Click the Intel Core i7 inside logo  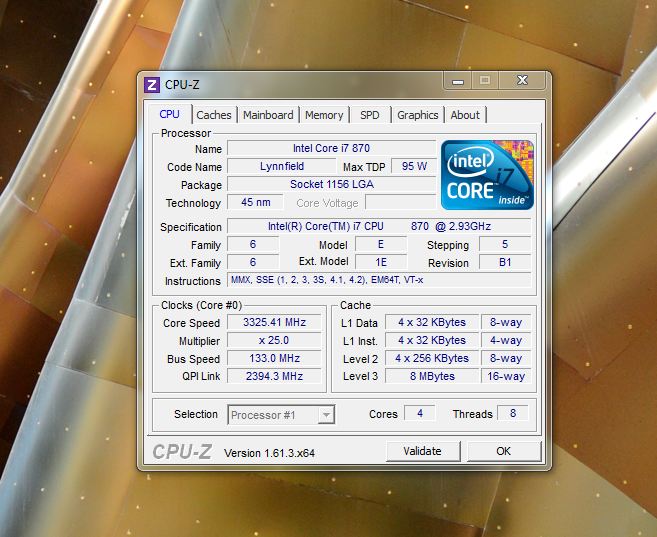pyautogui.click(x=487, y=175)
